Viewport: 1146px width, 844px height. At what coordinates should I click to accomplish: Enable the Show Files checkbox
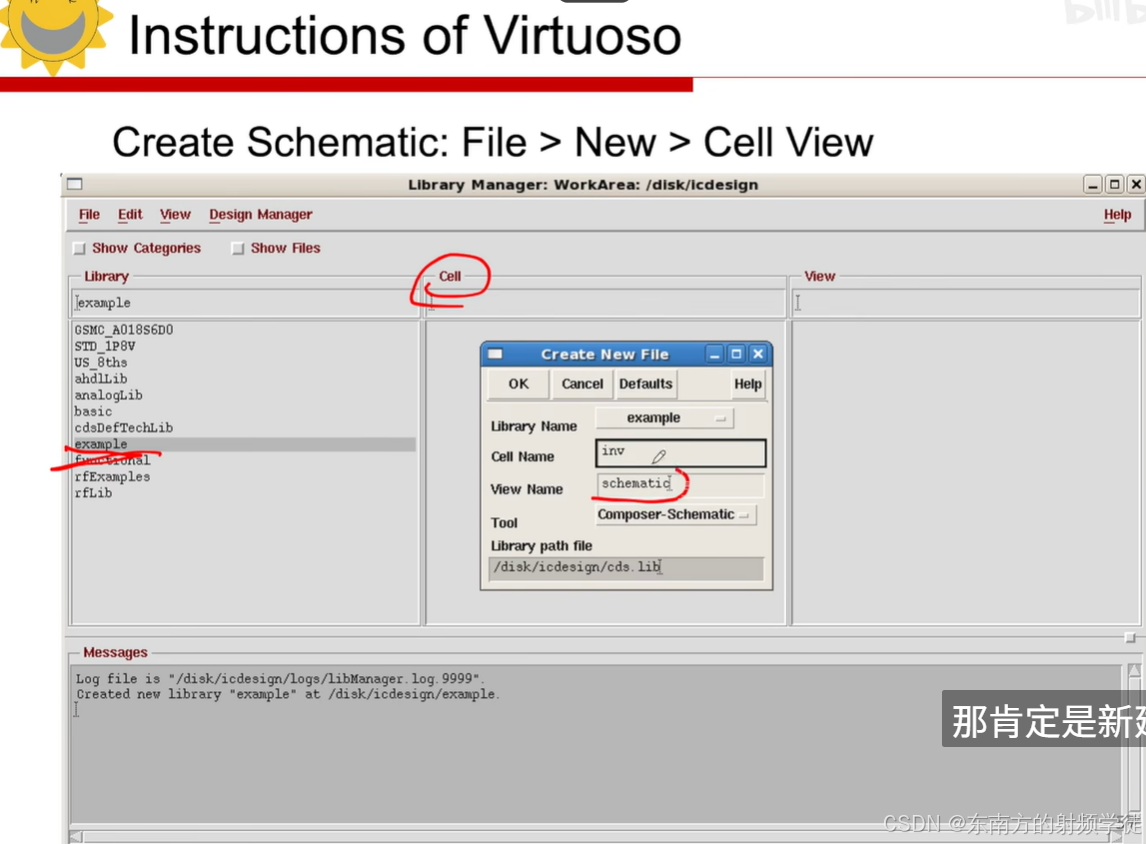238,248
